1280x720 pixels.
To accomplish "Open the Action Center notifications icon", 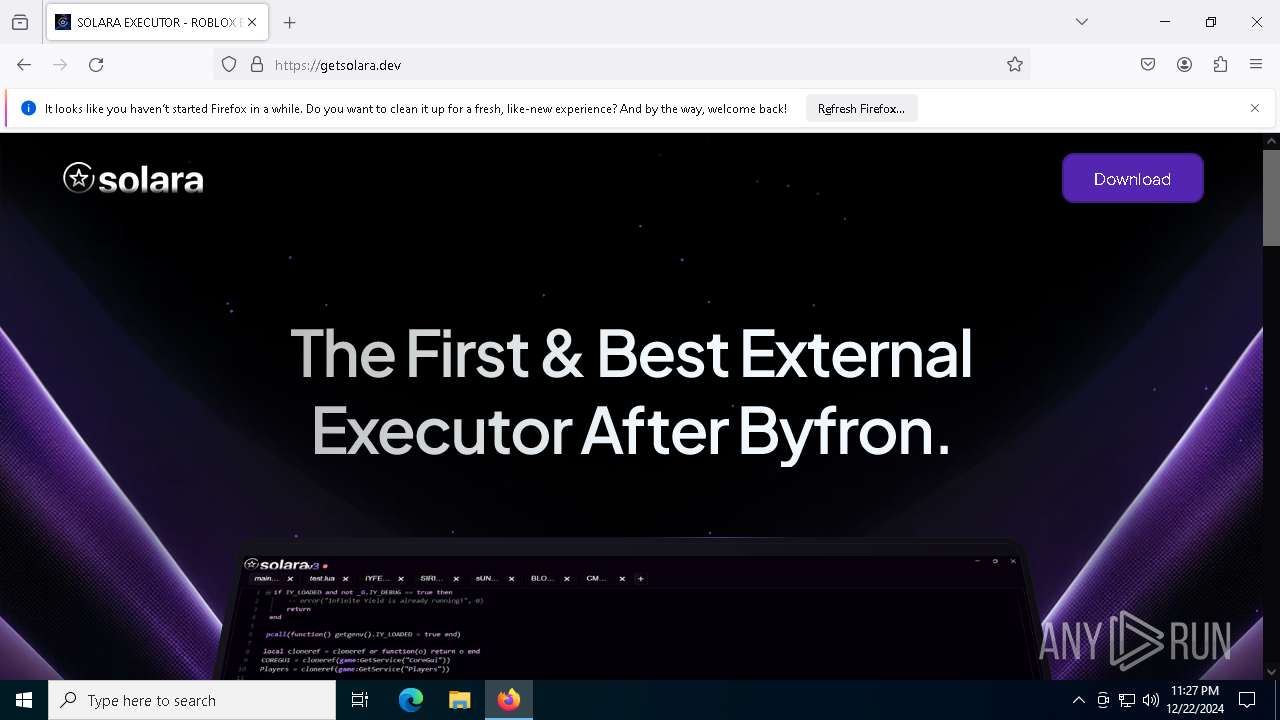I will pyautogui.click(x=1247, y=700).
